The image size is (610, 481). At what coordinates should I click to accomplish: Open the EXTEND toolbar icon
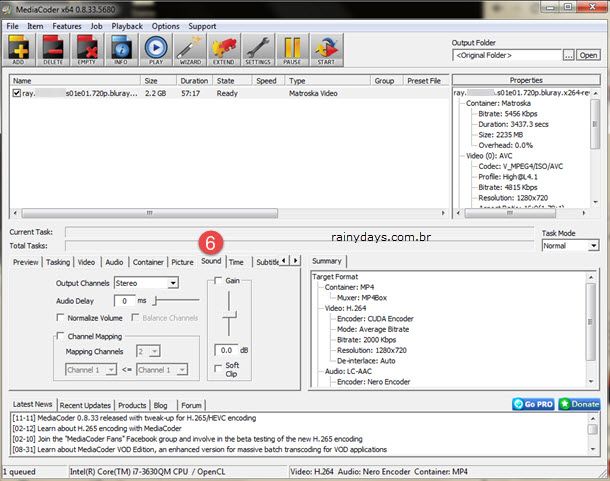tap(224, 49)
